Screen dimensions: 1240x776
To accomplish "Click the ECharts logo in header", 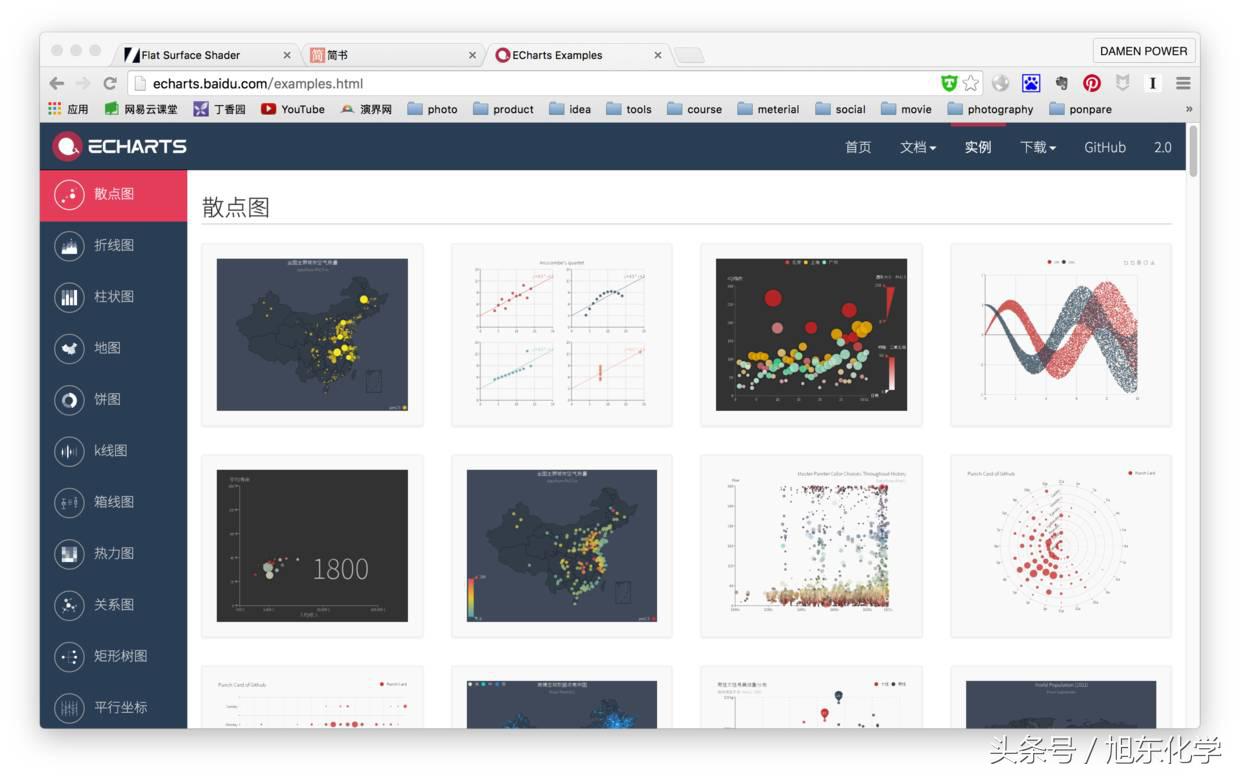I will [x=120, y=146].
